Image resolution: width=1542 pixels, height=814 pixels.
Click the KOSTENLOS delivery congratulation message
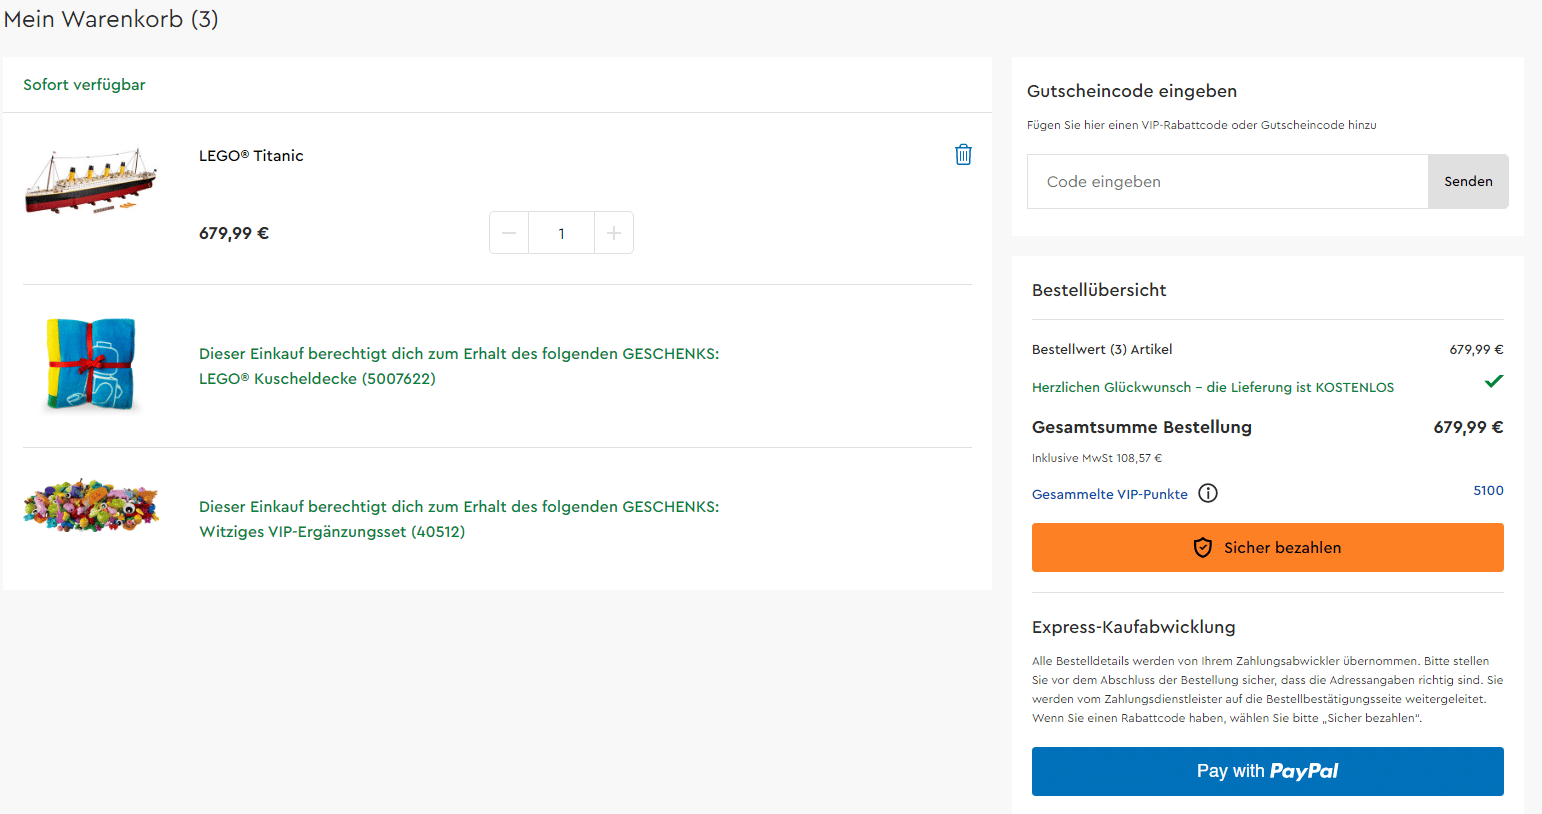point(1213,387)
